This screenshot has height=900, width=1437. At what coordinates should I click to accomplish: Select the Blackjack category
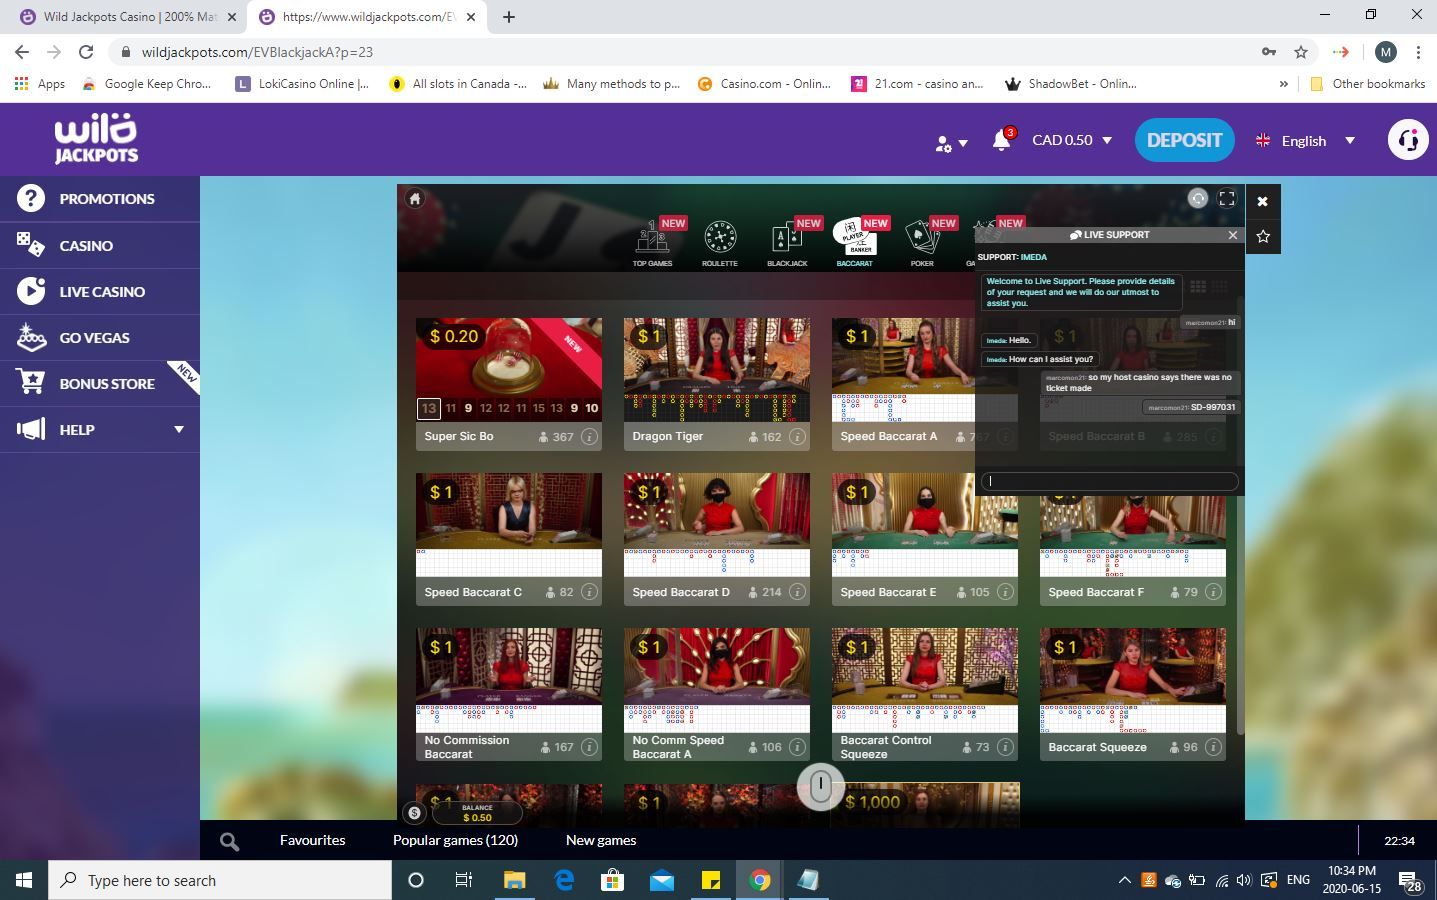(x=787, y=244)
